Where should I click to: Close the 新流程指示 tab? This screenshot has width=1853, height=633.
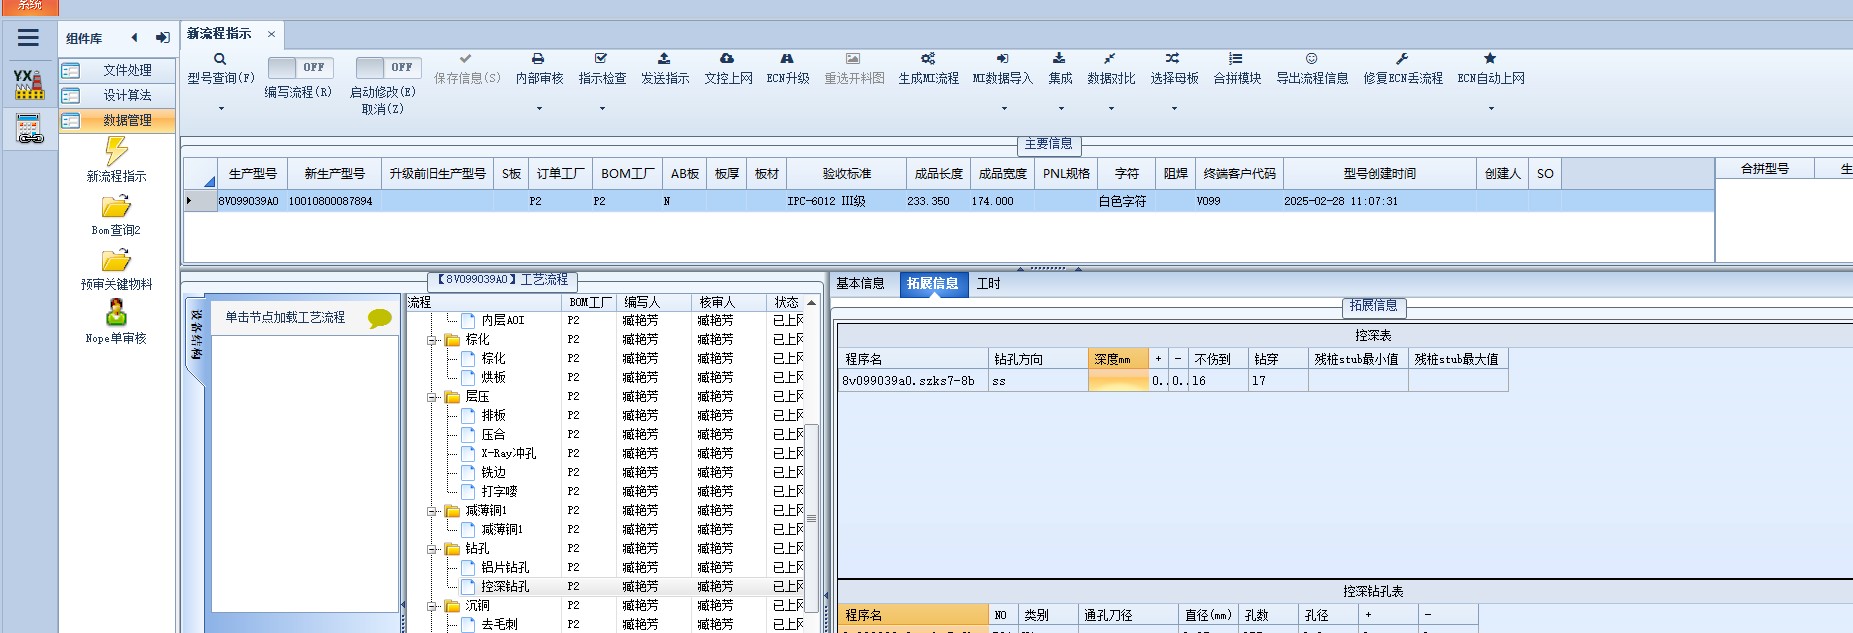(x=271, y=34)
